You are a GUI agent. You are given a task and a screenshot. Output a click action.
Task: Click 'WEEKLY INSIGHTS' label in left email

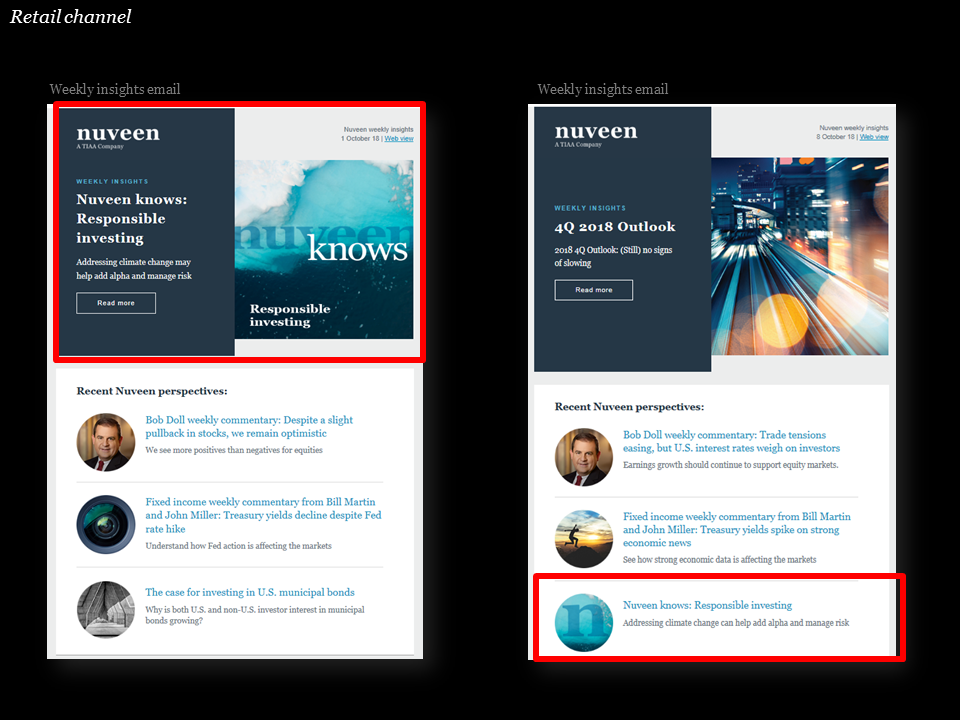(x=112, y=182)
